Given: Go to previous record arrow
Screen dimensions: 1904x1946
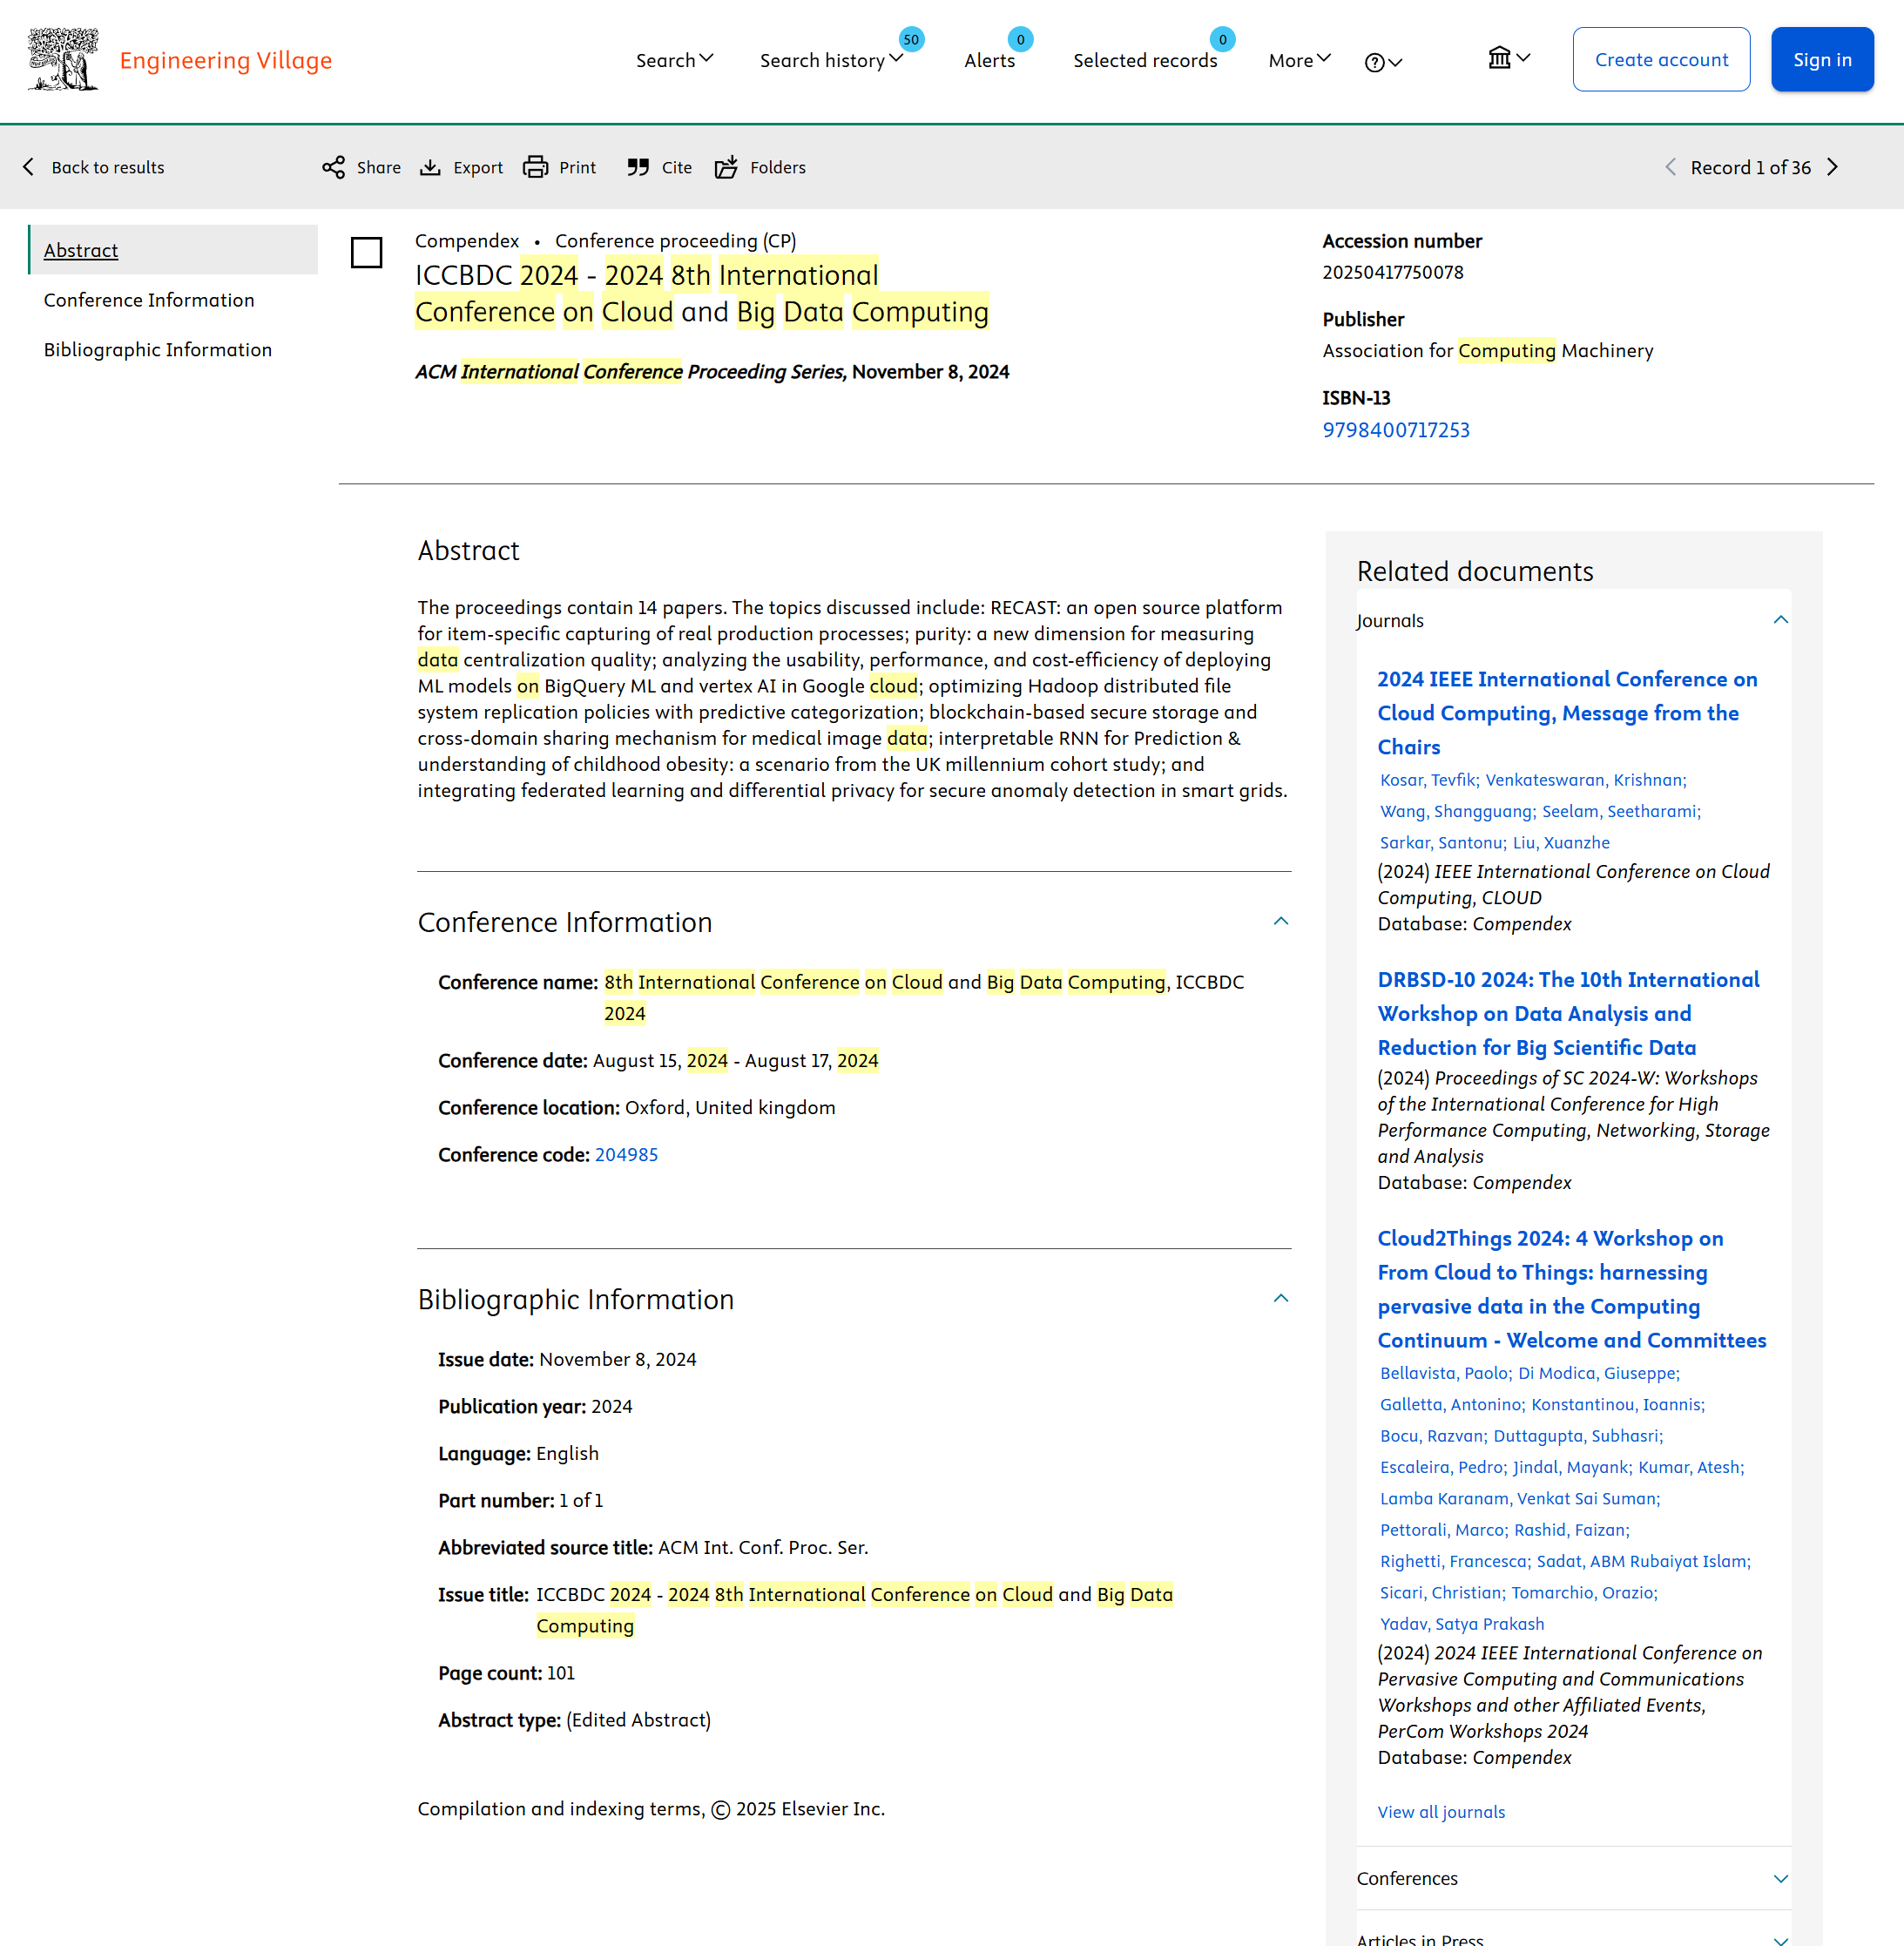Looking at the screenshot, I should click(1670, 167).
